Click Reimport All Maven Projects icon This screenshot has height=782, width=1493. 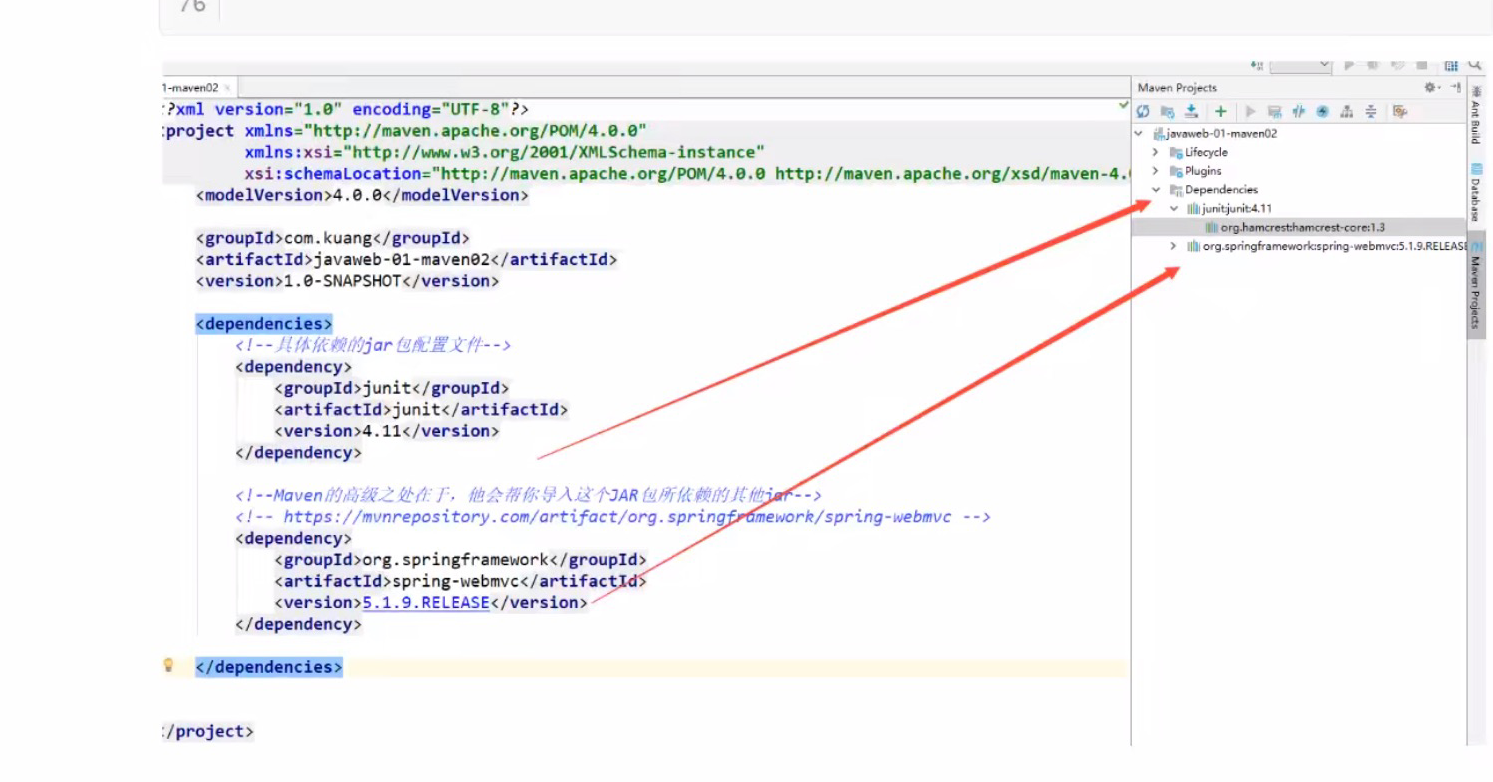(x=1143, y=111)
